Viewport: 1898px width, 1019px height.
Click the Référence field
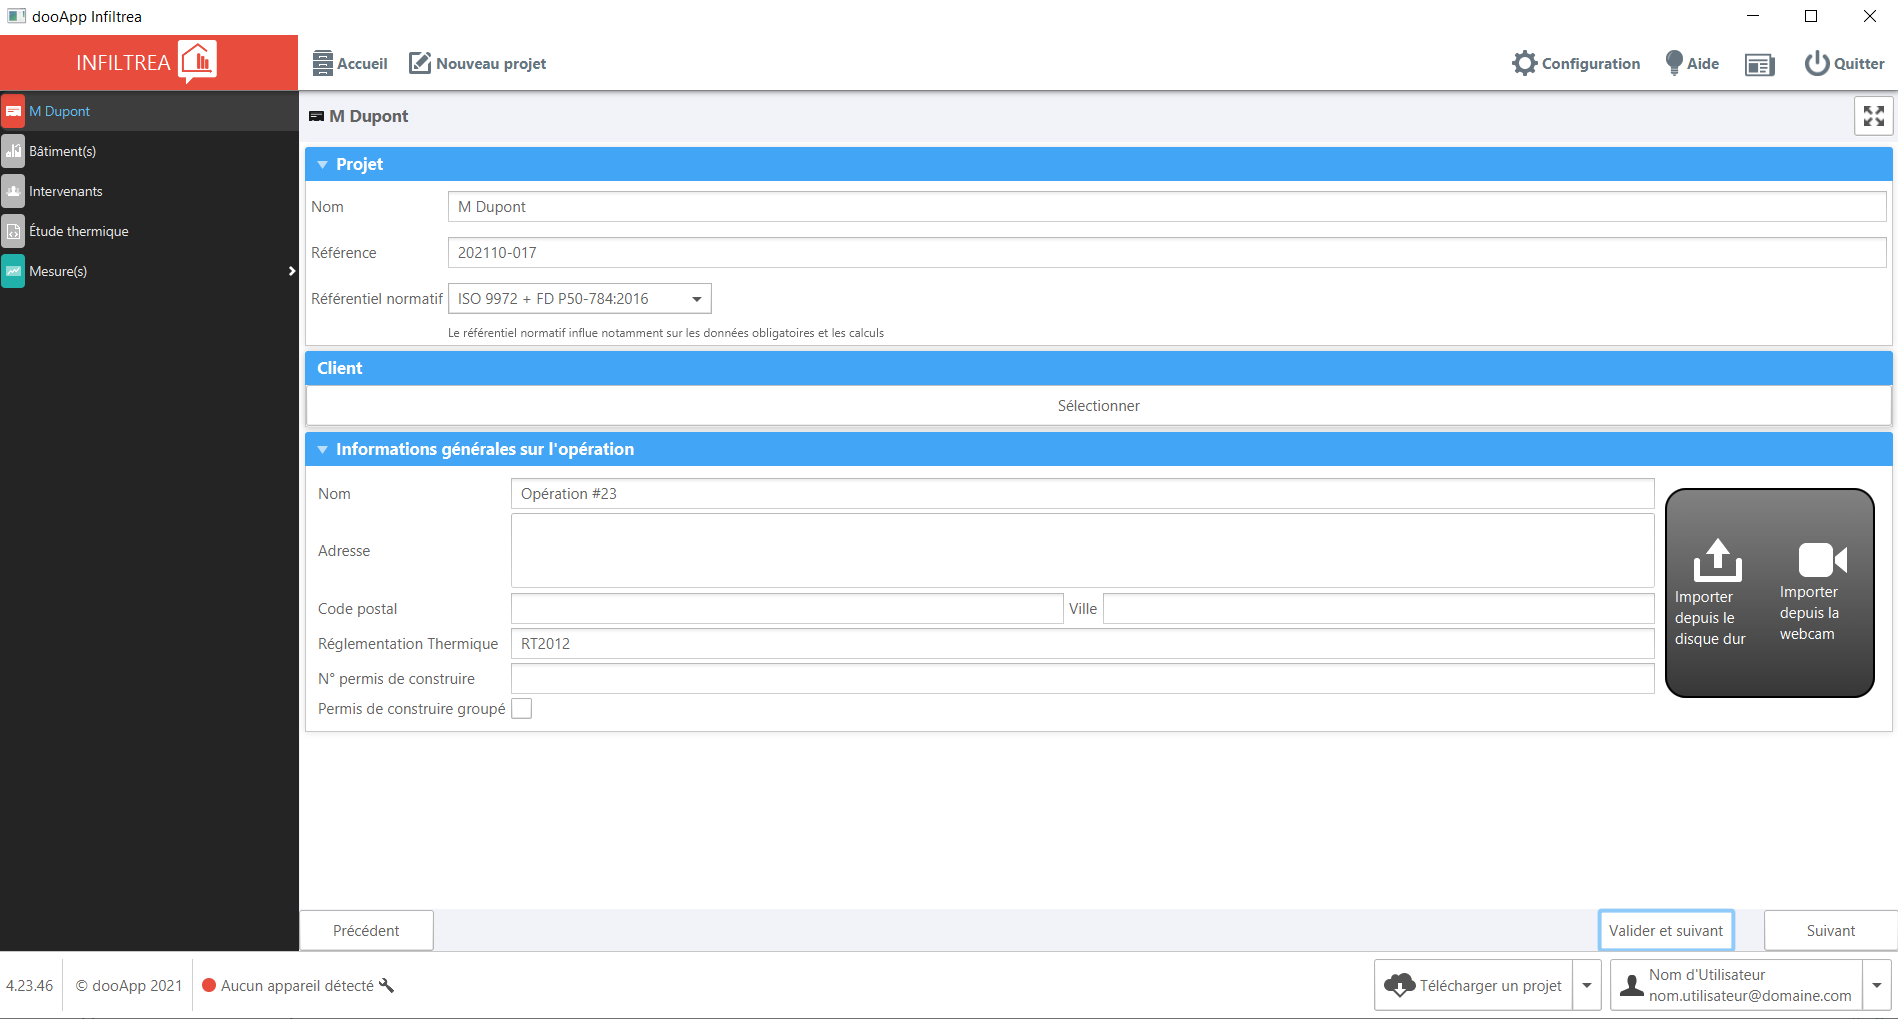point(1167,253)
